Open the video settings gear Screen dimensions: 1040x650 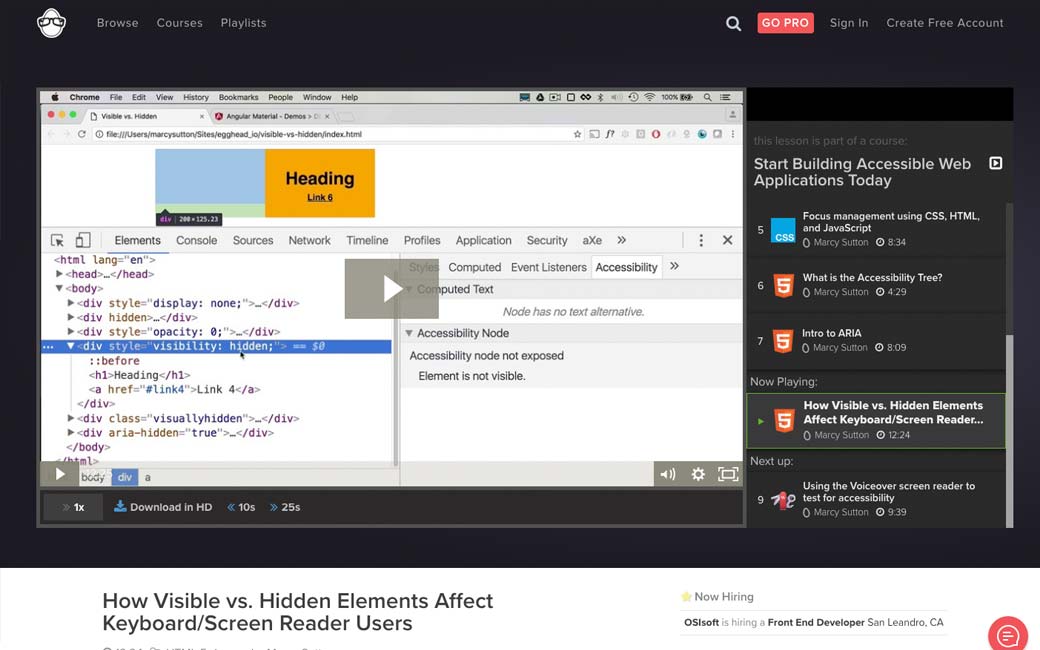click(x=698, y=474)
